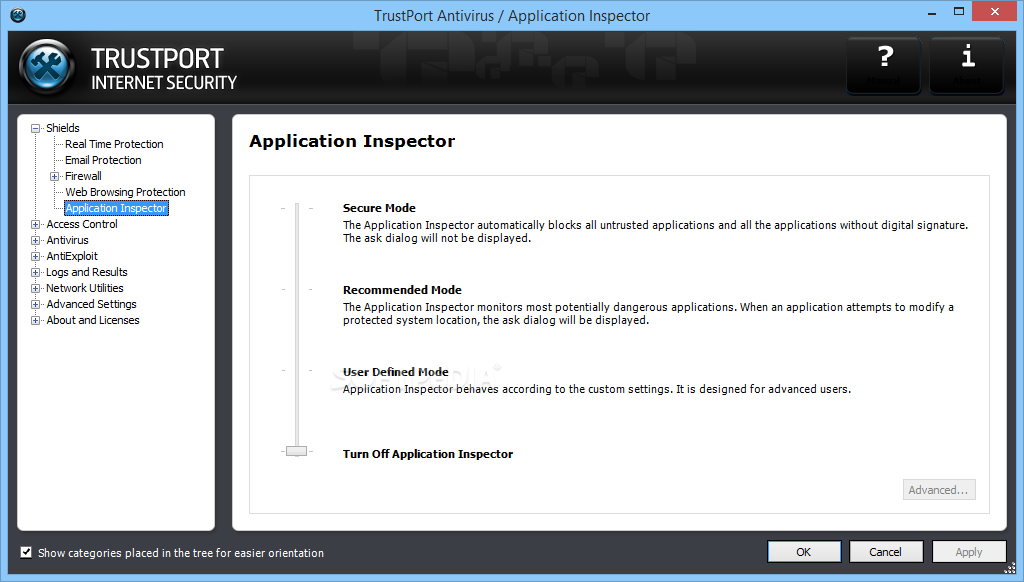Select About and Licenses label
The width and height of the screenshot is (1024, 582).
(93, 320)
